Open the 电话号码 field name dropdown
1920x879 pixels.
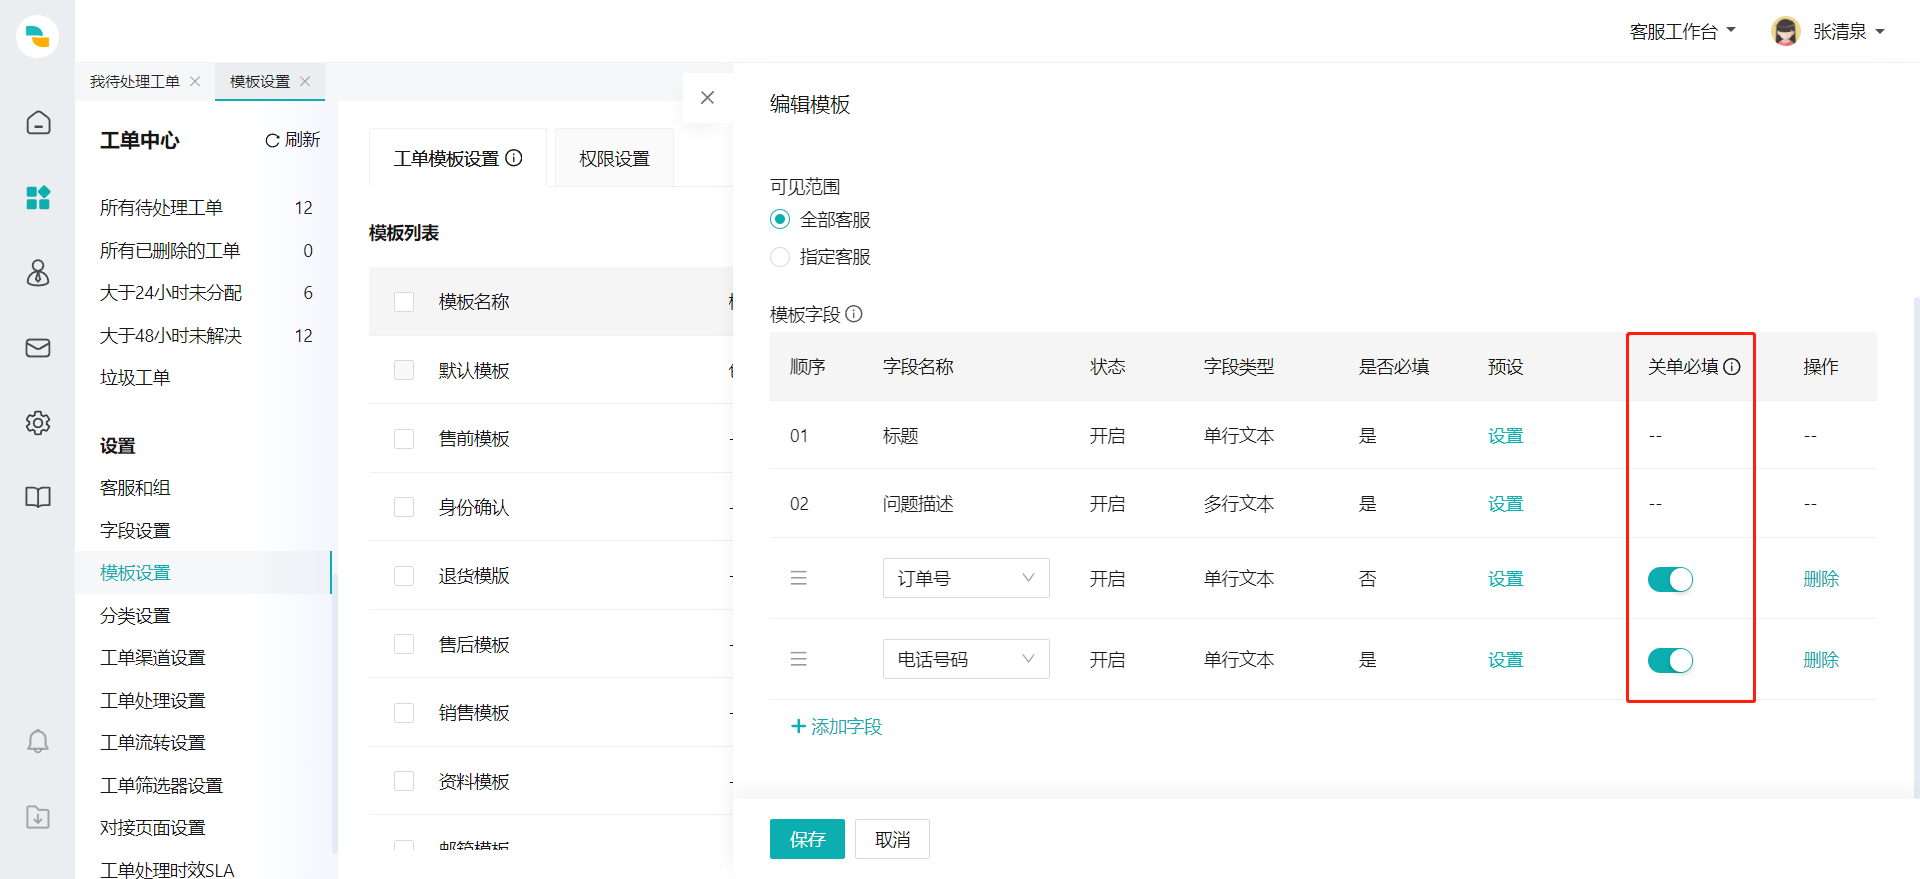[966, 659]
